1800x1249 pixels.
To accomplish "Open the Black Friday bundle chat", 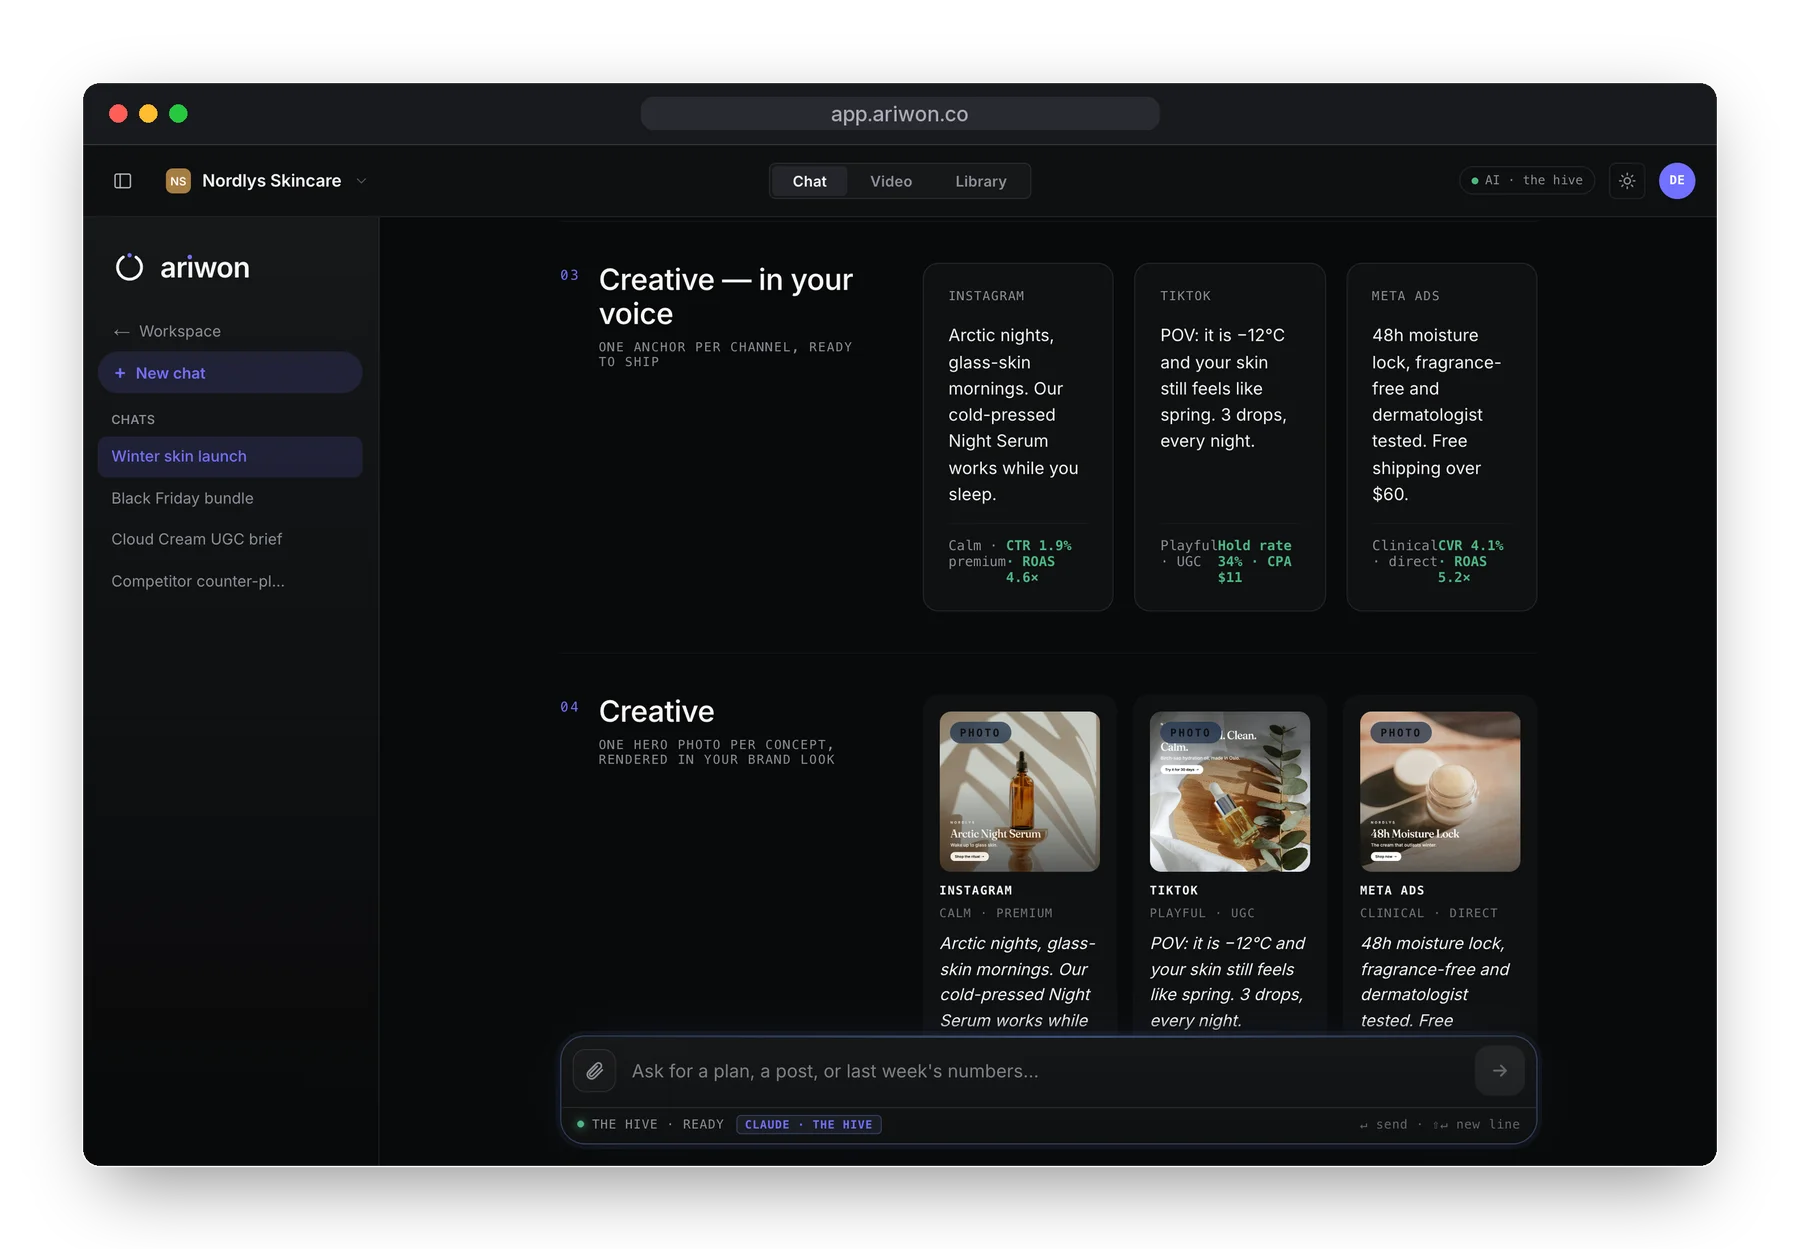I will pos(230,498).
